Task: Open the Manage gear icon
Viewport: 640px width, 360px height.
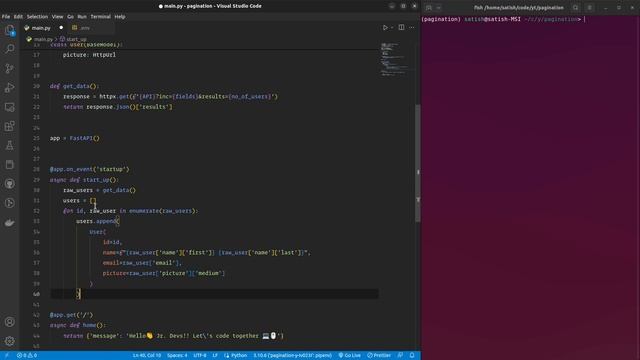Action: 9,341
